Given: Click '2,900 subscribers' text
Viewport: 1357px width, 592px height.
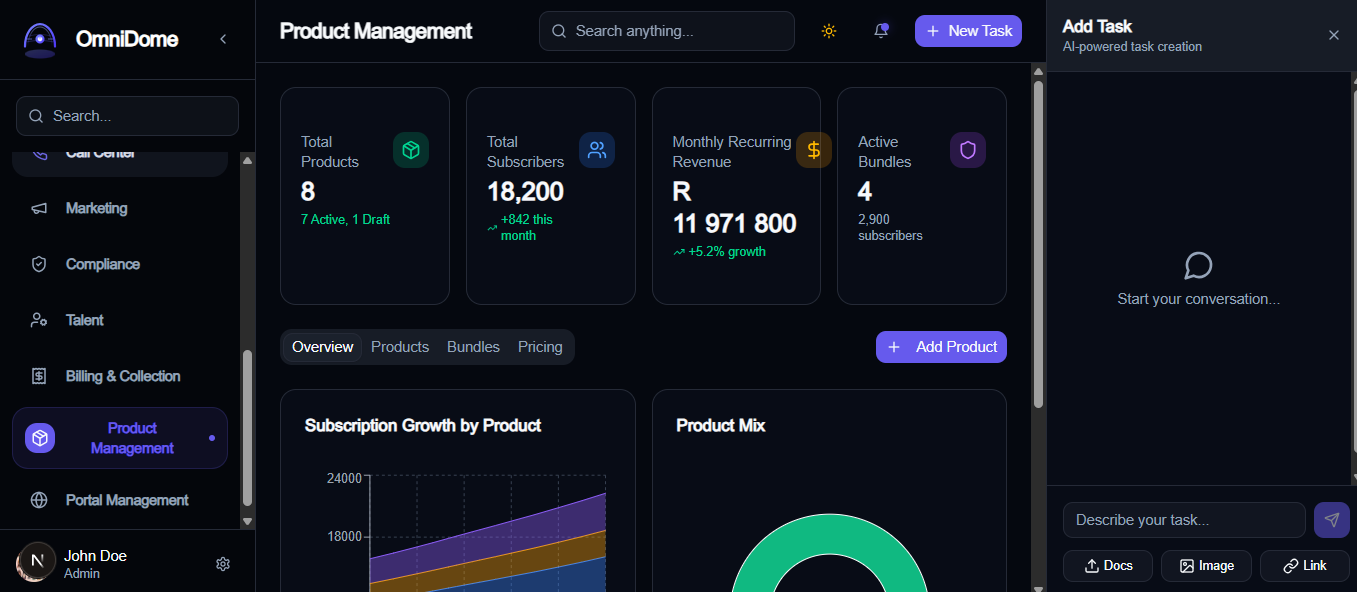Looking at the screenshot, I should [x=890, y=227].
